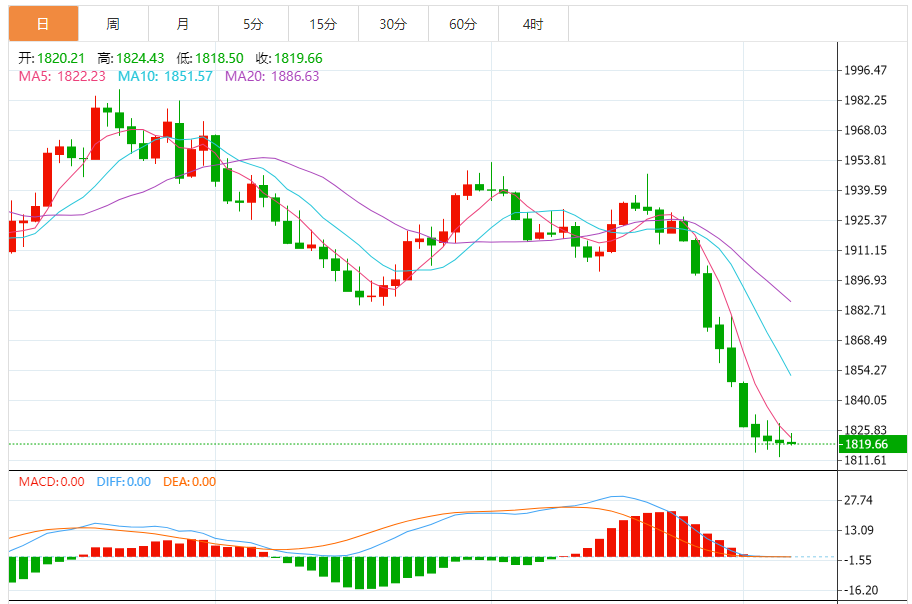Click the low price 1818.50 value

[219, 58]
